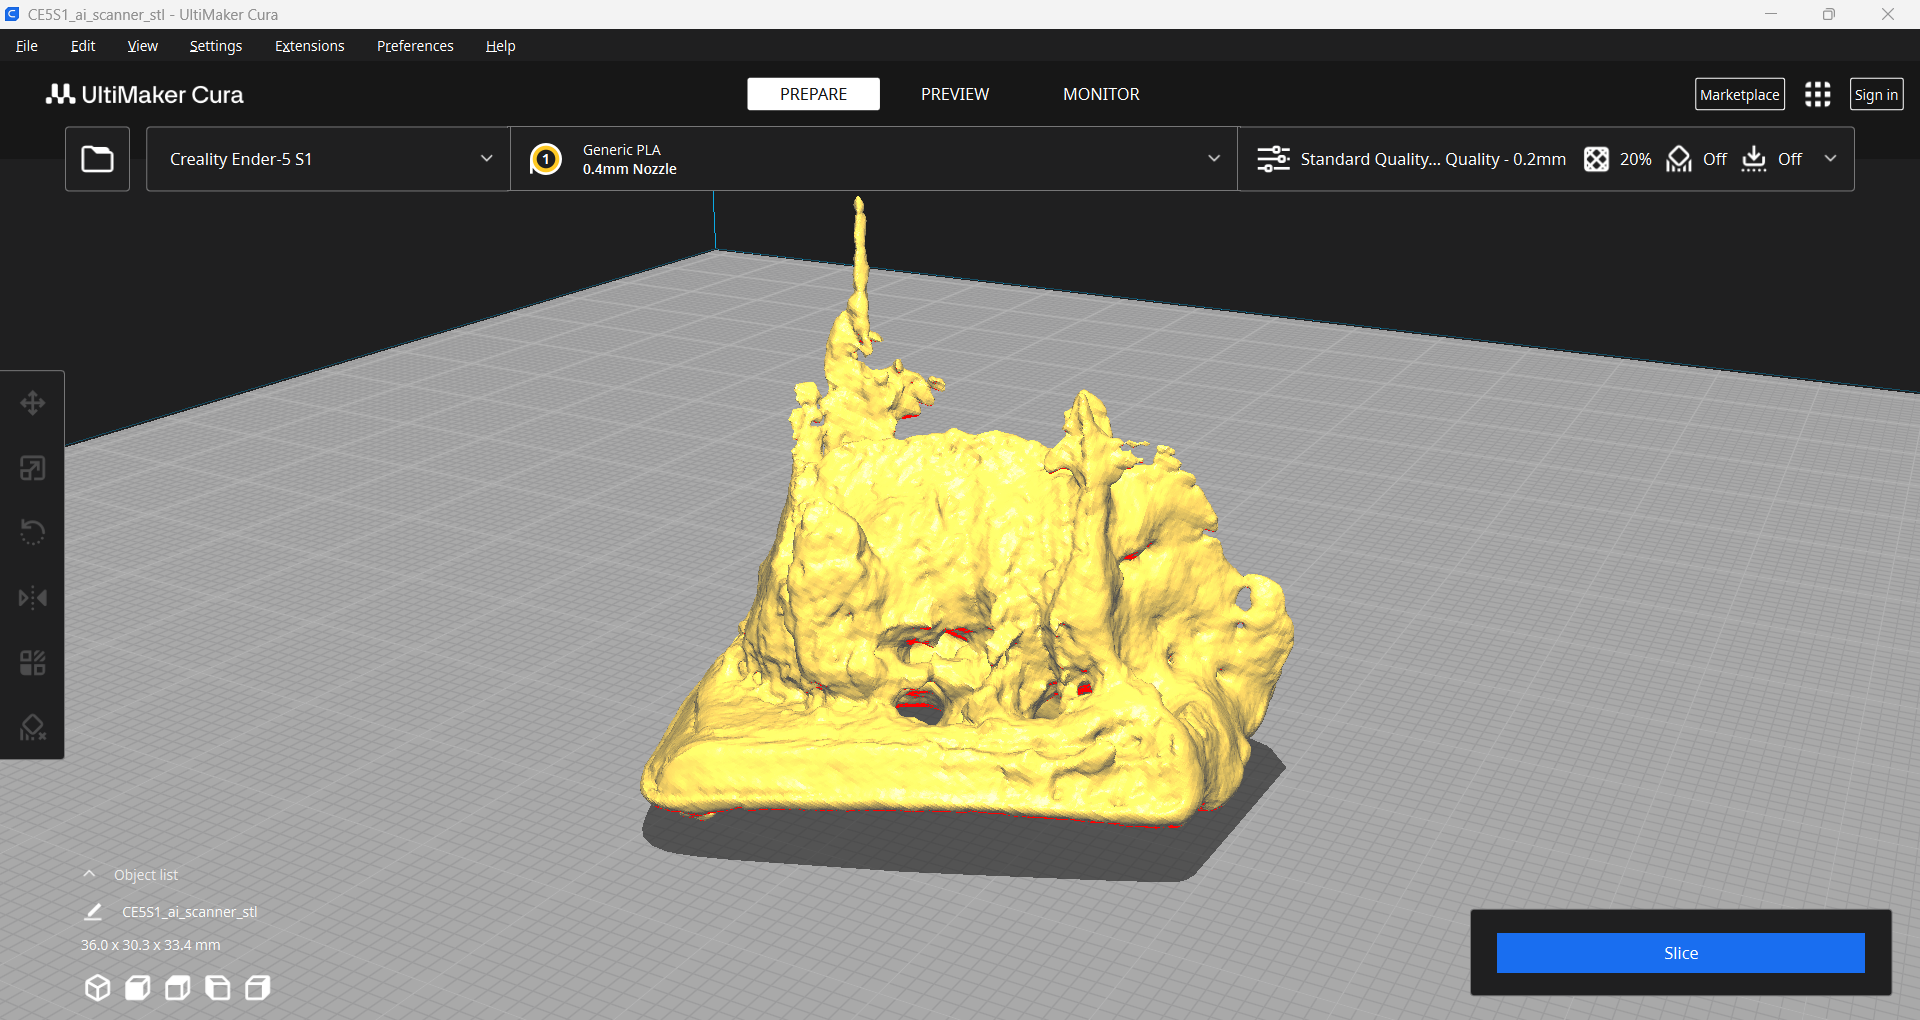Screen dimensions: 1920x1020
Task: Select the Mirror tool
Action: (x=33, y=597)
